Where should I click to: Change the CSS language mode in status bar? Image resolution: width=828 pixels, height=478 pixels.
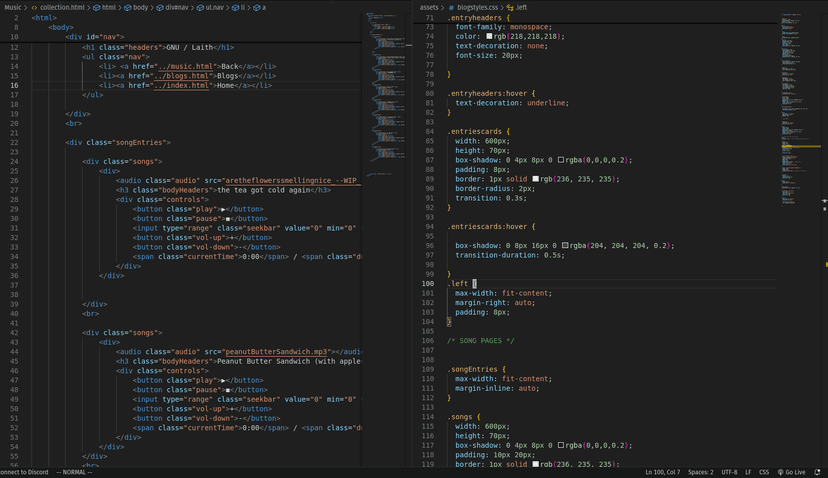coord(764,472)
